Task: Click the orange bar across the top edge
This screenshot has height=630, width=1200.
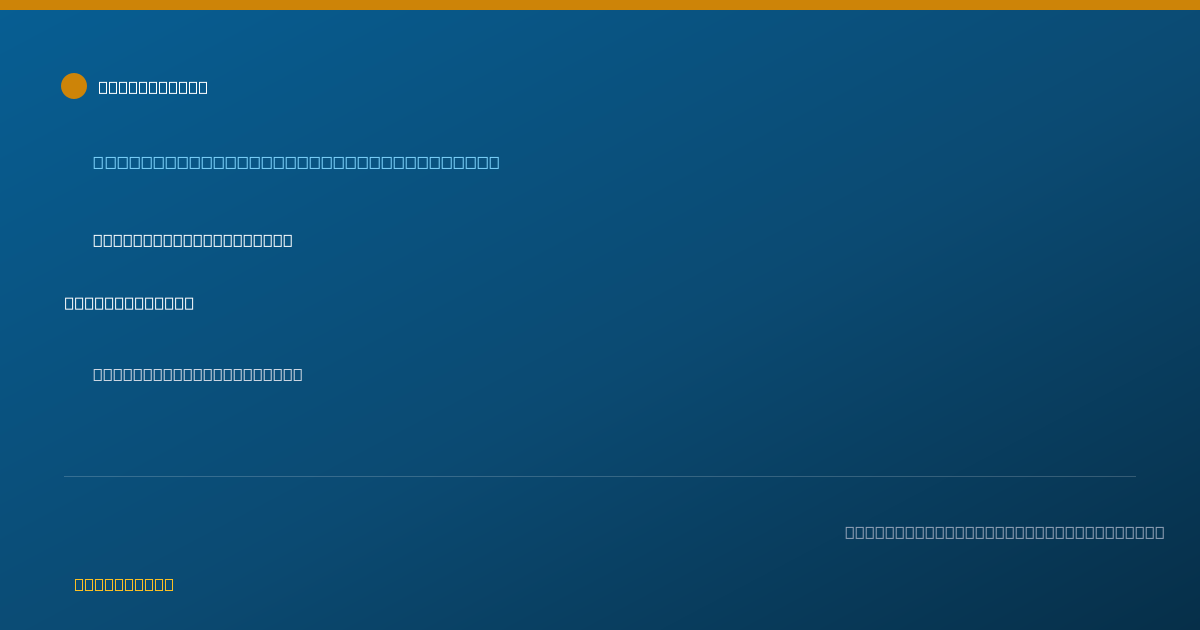Action: [x=600, y=5]
